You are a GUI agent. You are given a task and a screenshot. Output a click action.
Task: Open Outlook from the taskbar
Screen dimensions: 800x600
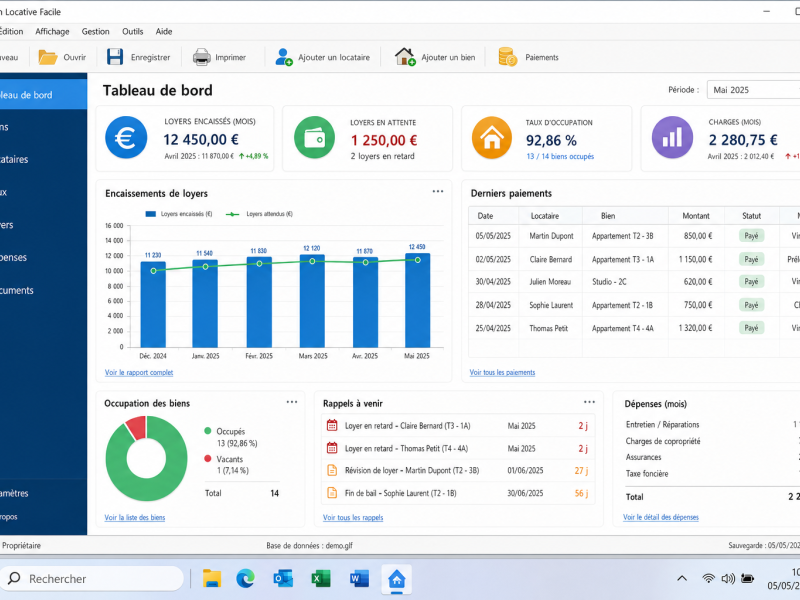point(283,579)
